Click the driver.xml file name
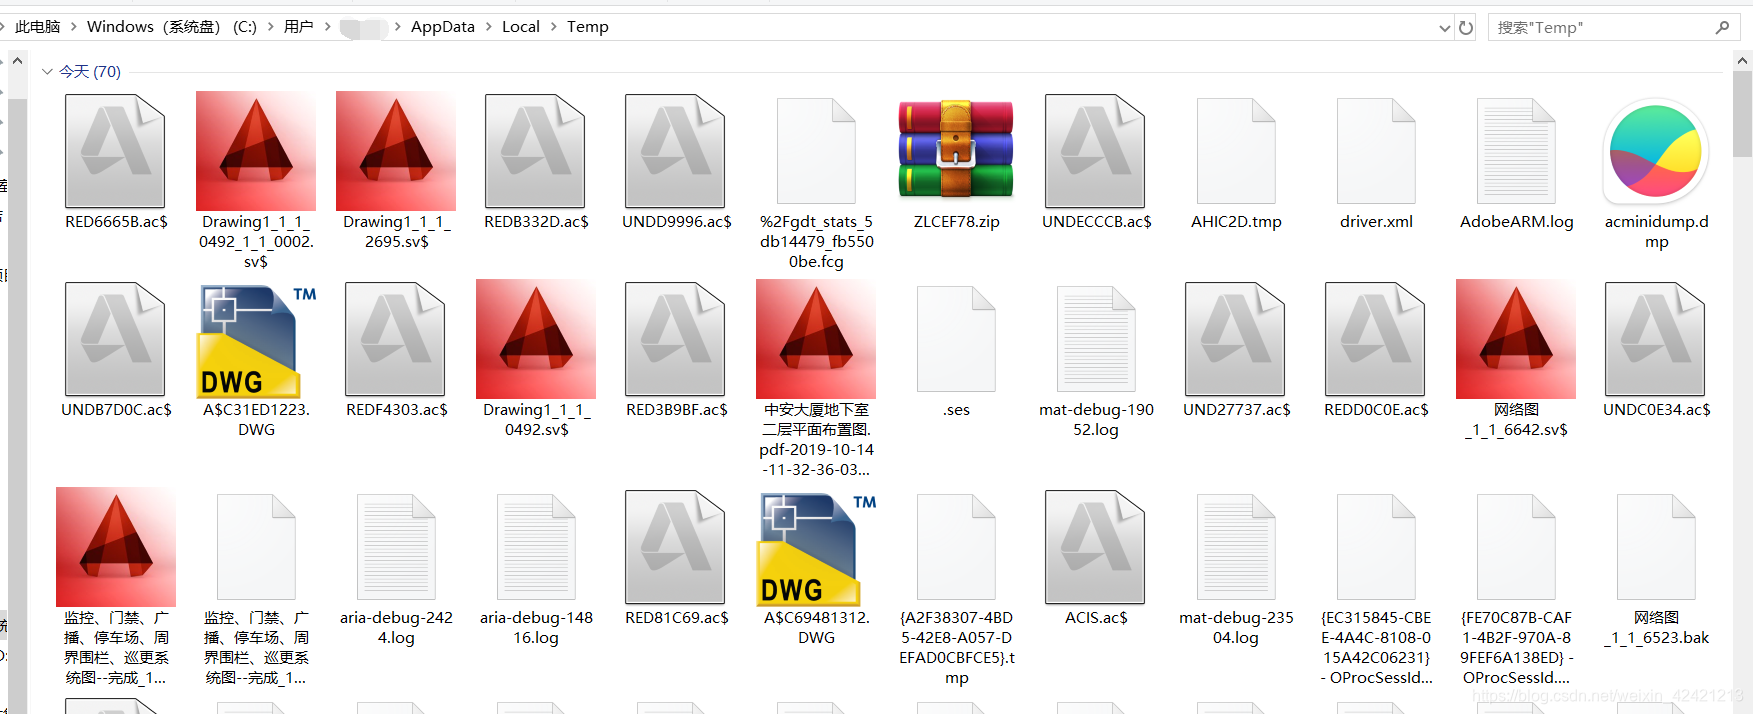This screenshot has width=1753, height=714. click(x=1376, y=222)
